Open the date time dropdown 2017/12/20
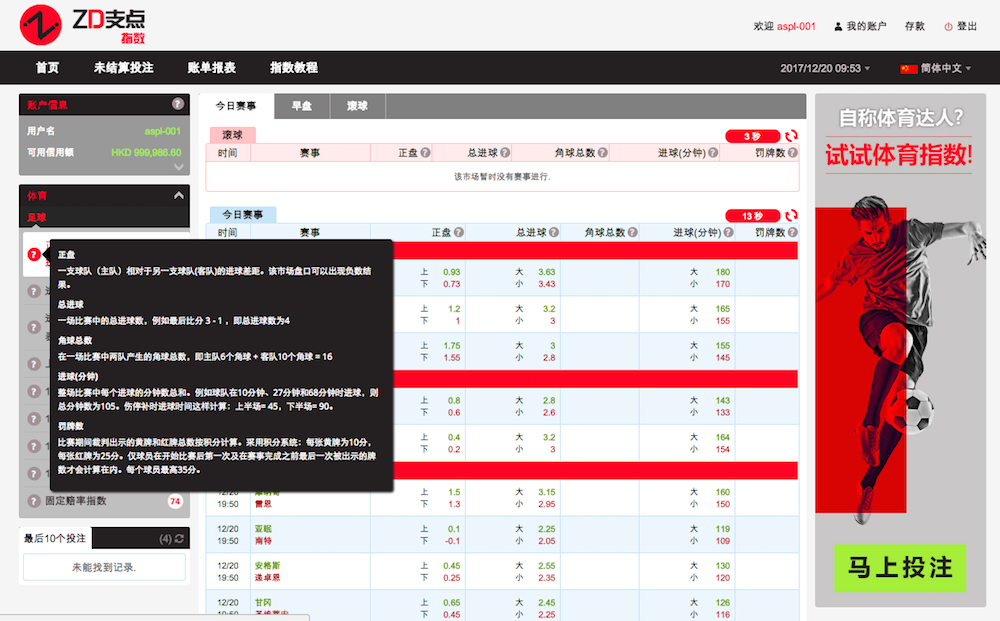 (825, 68)
